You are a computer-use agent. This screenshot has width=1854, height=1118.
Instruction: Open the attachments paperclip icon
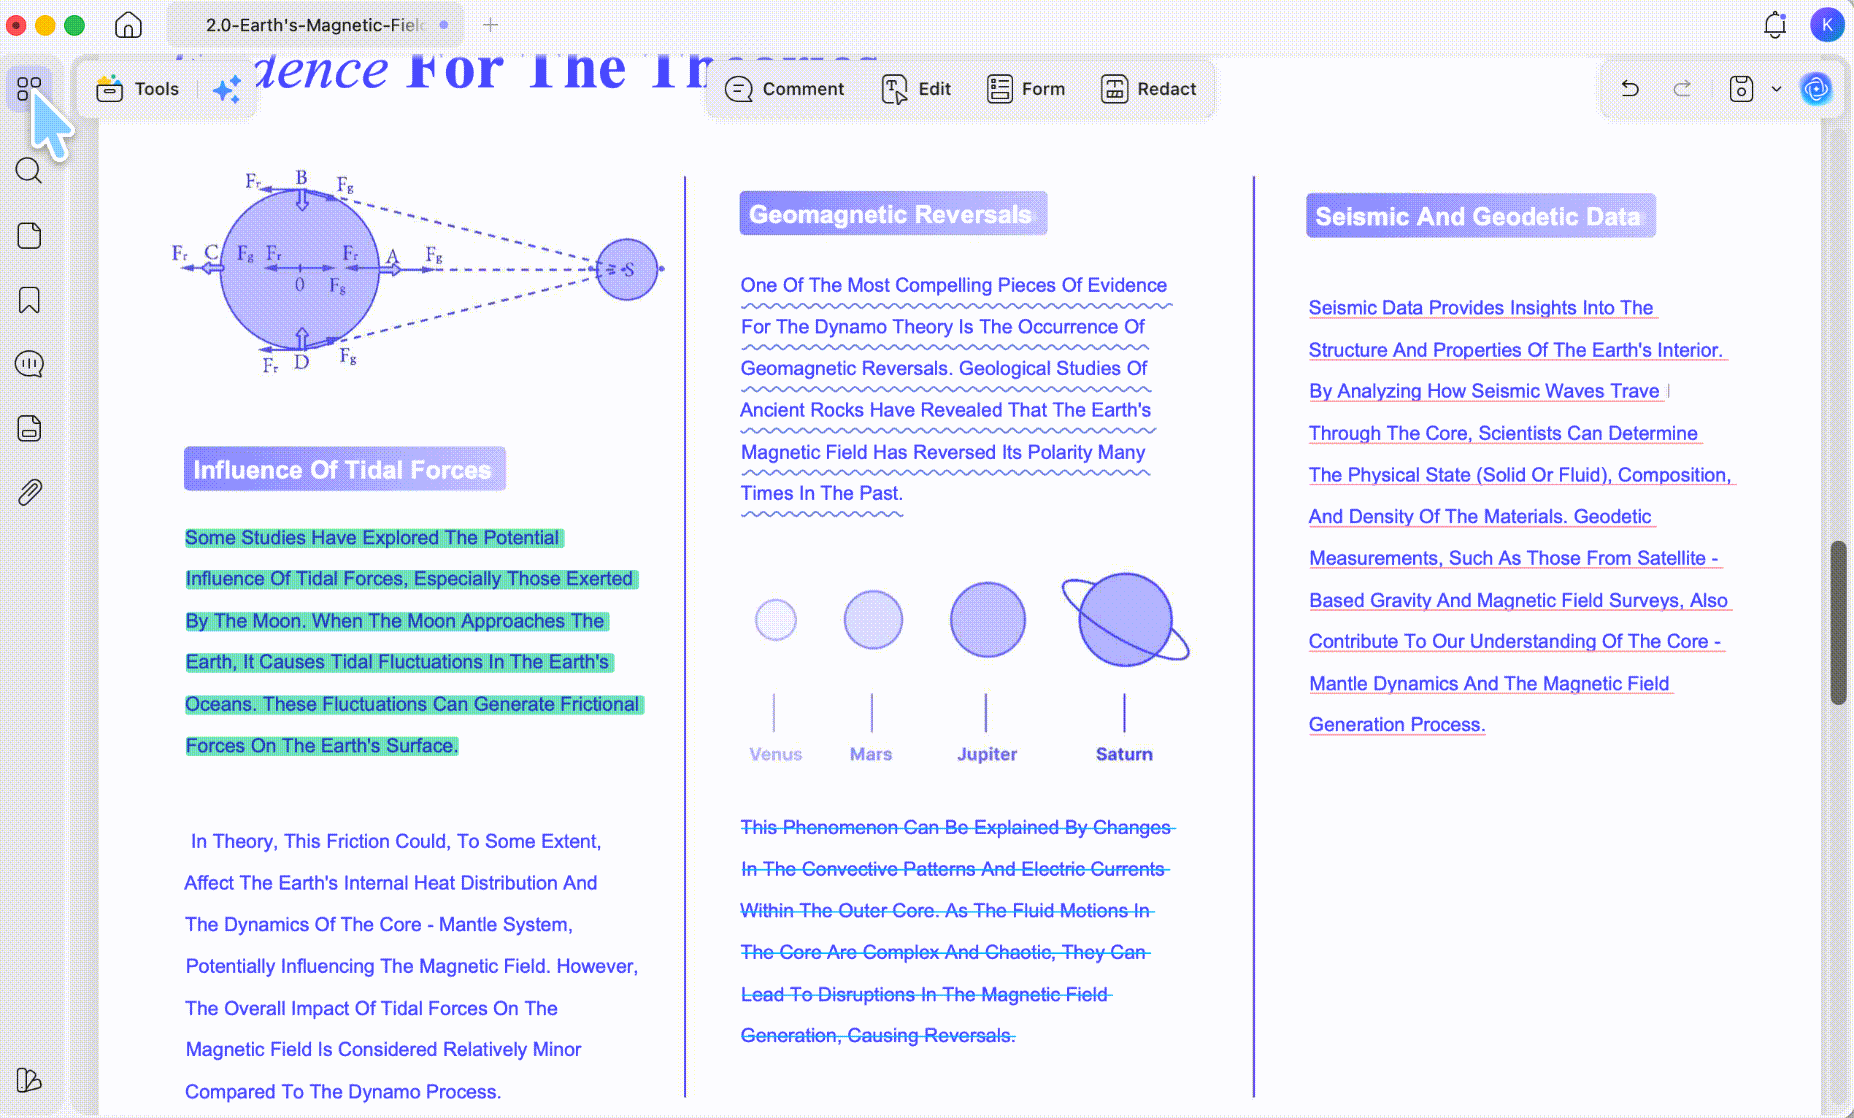[29, 492]
